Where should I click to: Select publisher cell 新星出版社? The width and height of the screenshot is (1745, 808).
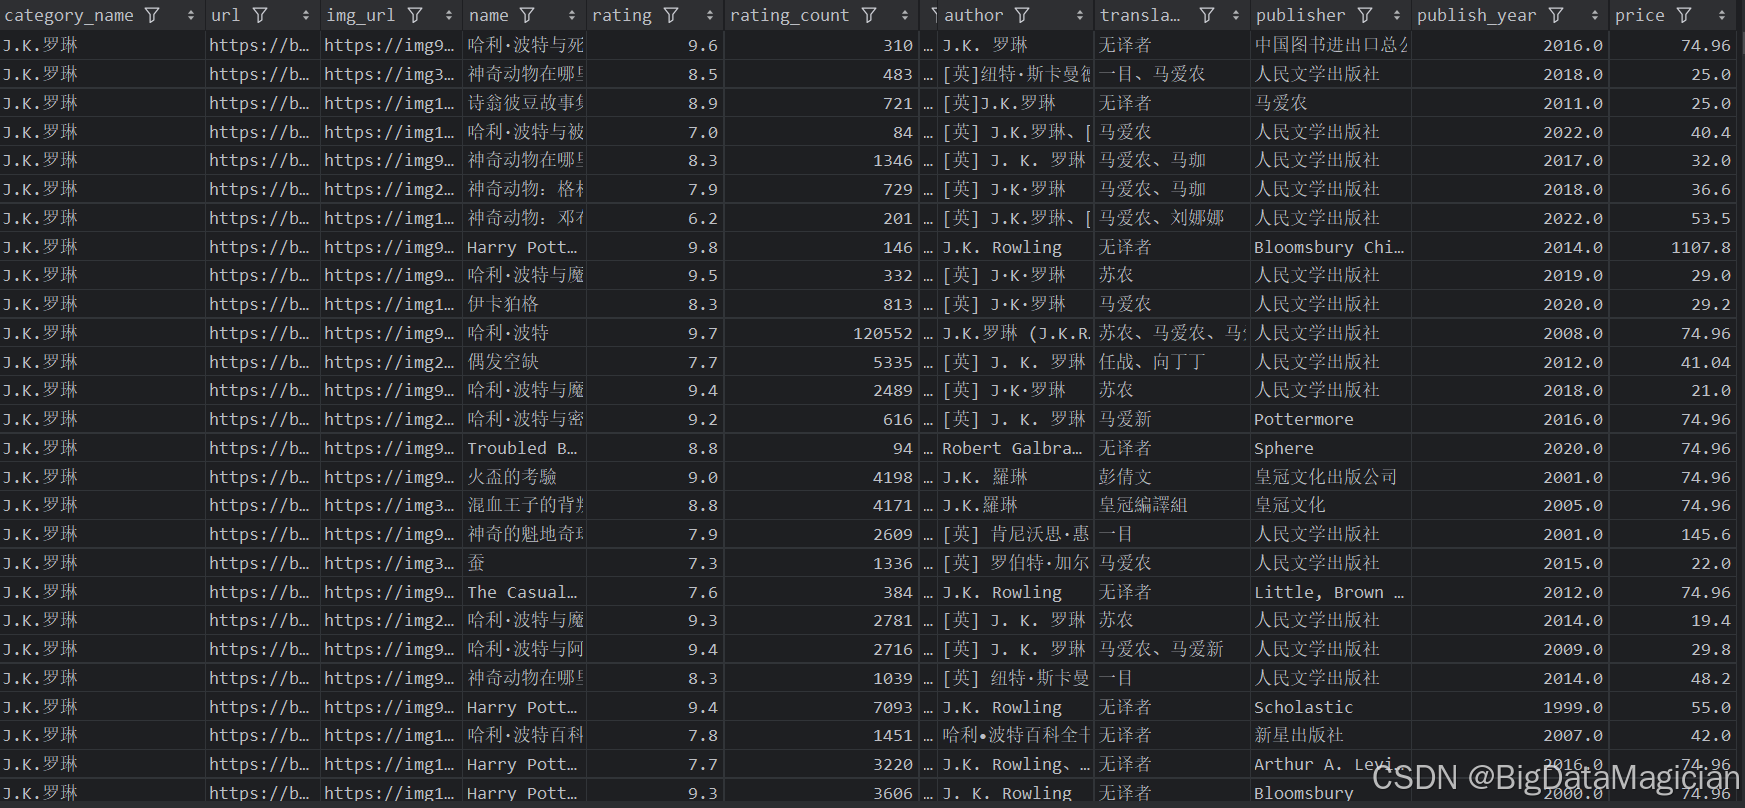pyautogui.click(x=1299, y=735)
